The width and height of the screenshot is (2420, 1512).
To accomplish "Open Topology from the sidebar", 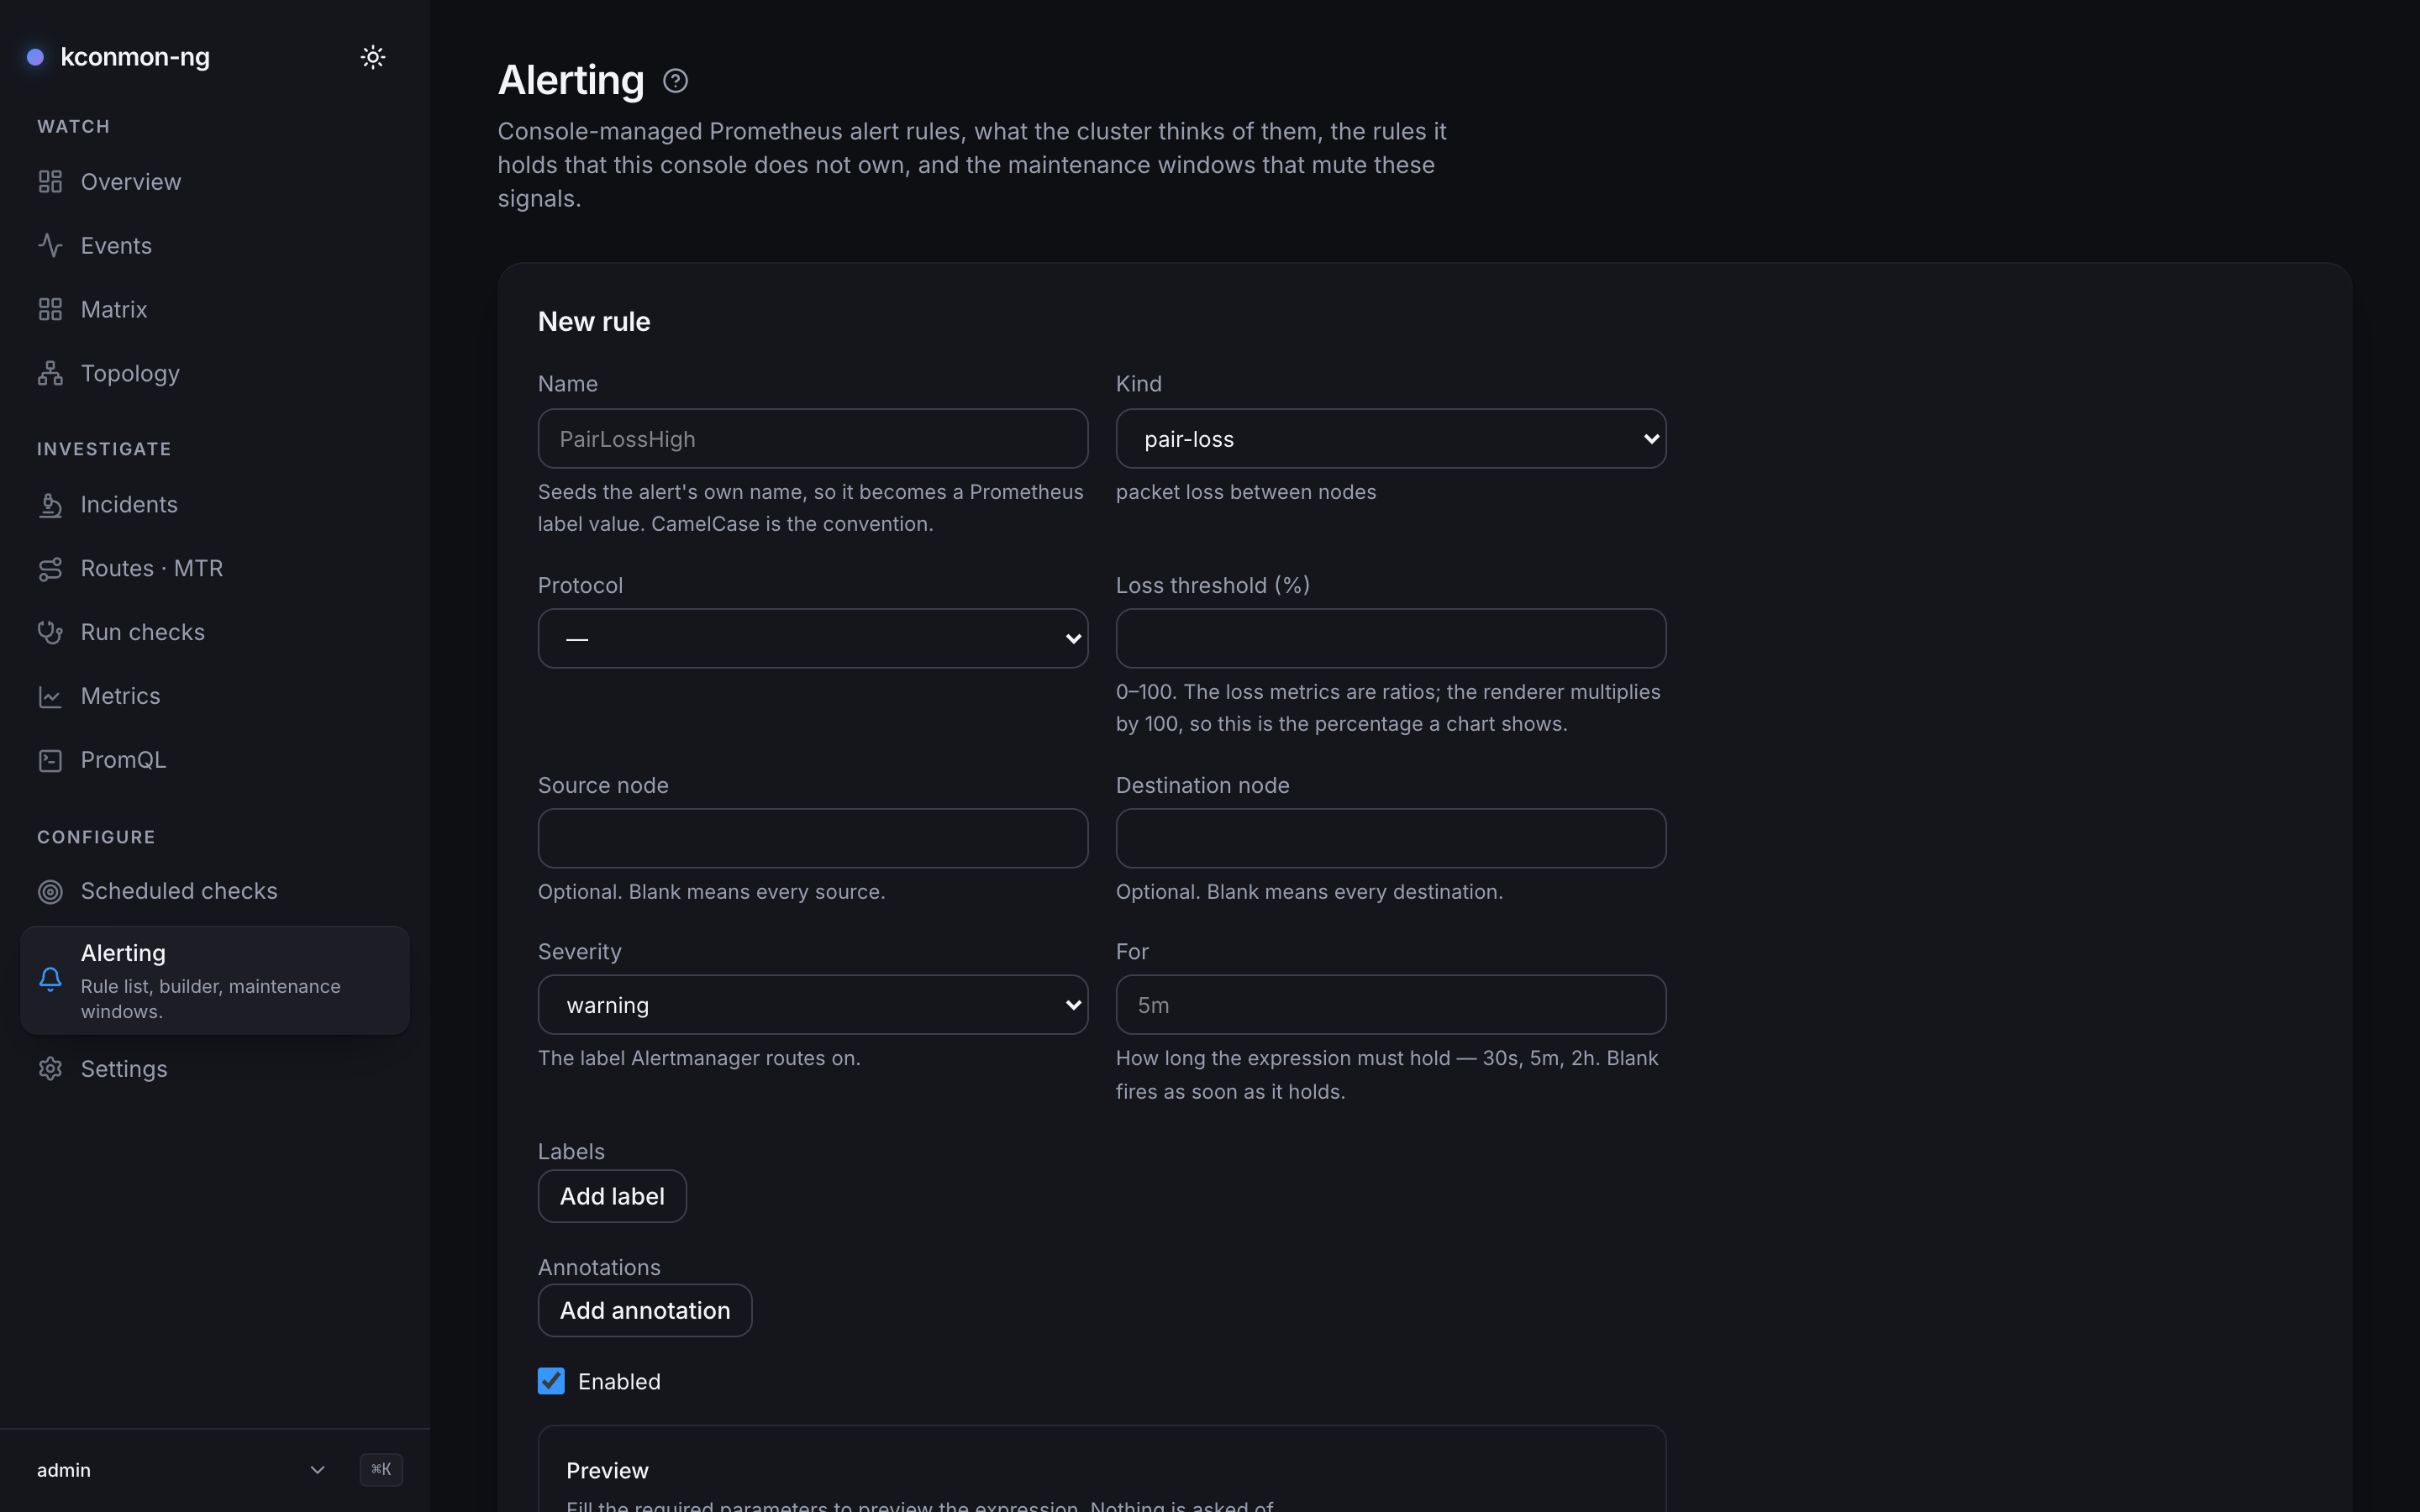I will (x=215, y=374).
